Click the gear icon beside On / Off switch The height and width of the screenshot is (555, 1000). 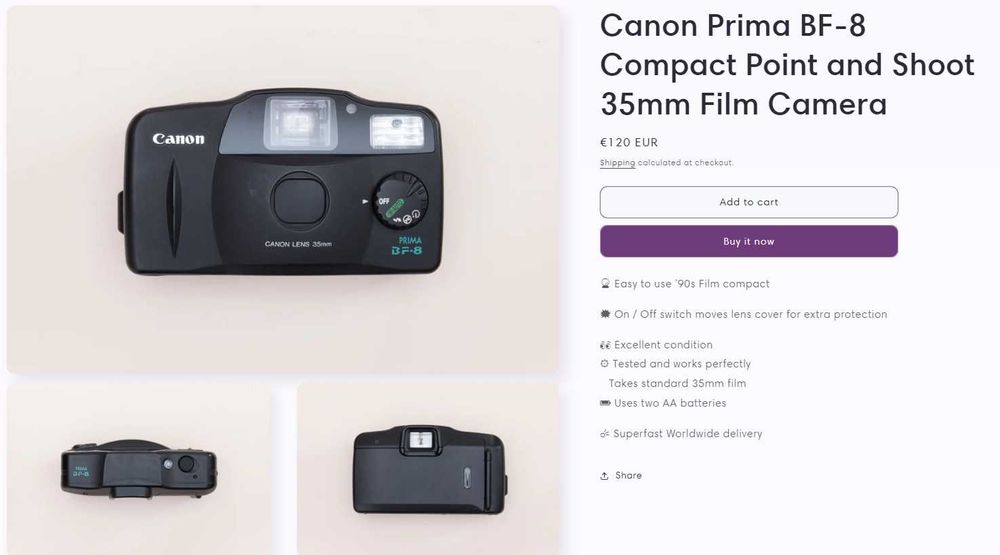click(605, 314)
